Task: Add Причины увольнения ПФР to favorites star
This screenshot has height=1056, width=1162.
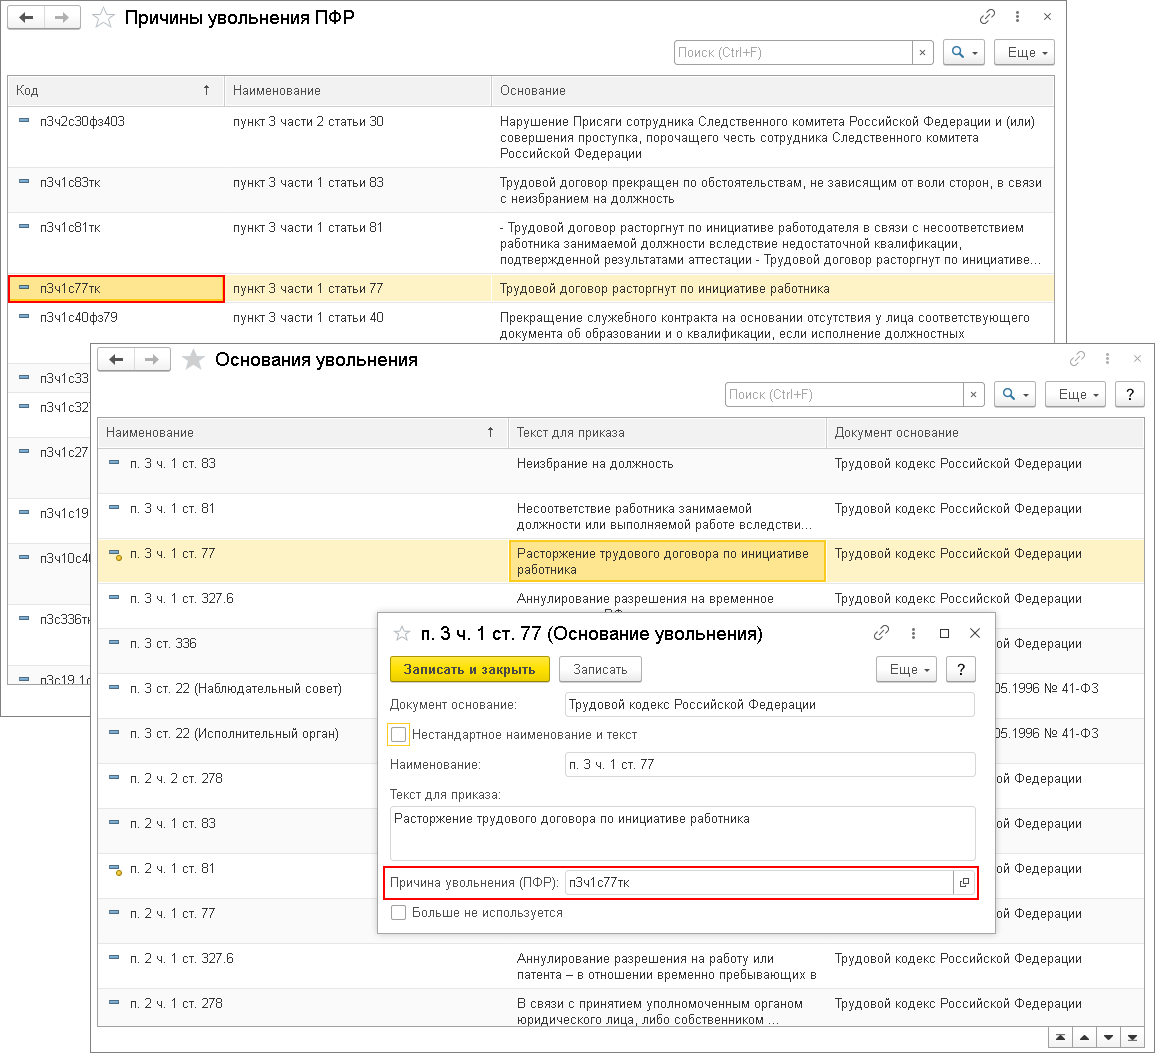Action: (103, 18)
